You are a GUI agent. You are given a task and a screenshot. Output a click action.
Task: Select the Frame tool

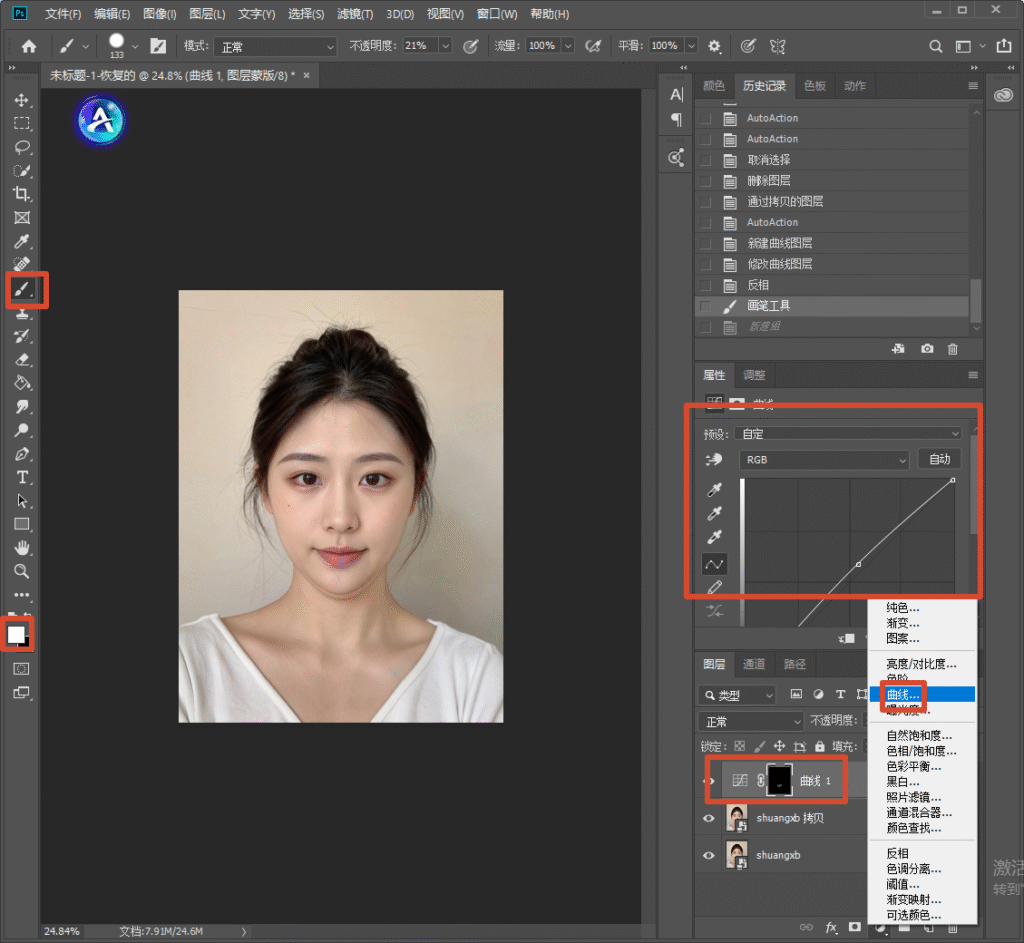(x=22, y=217)
